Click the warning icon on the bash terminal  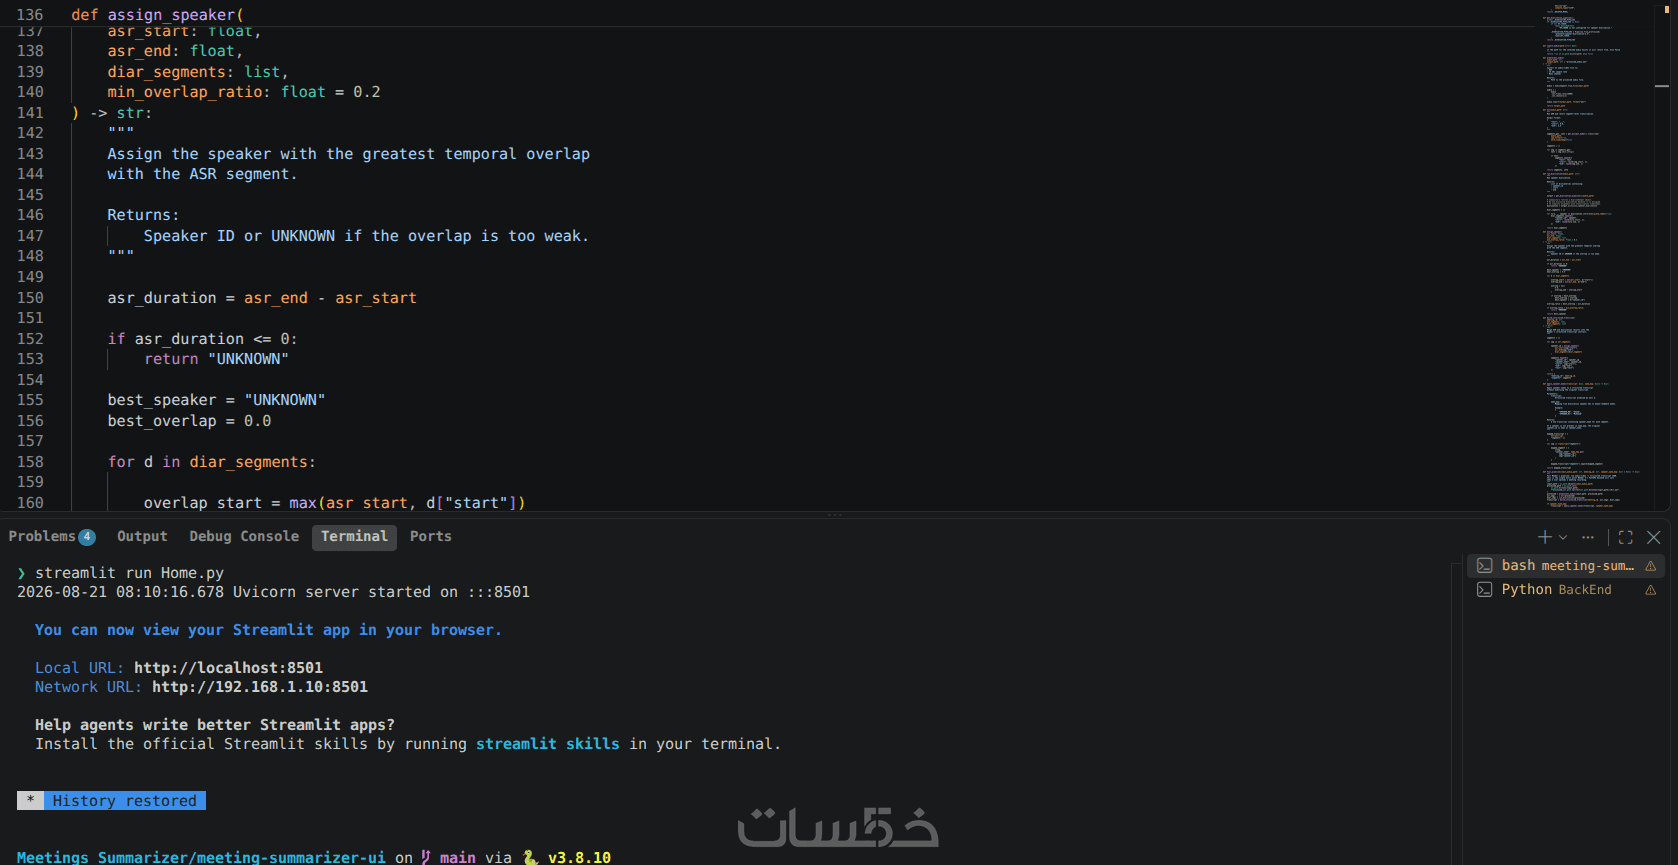point(1651,566)
